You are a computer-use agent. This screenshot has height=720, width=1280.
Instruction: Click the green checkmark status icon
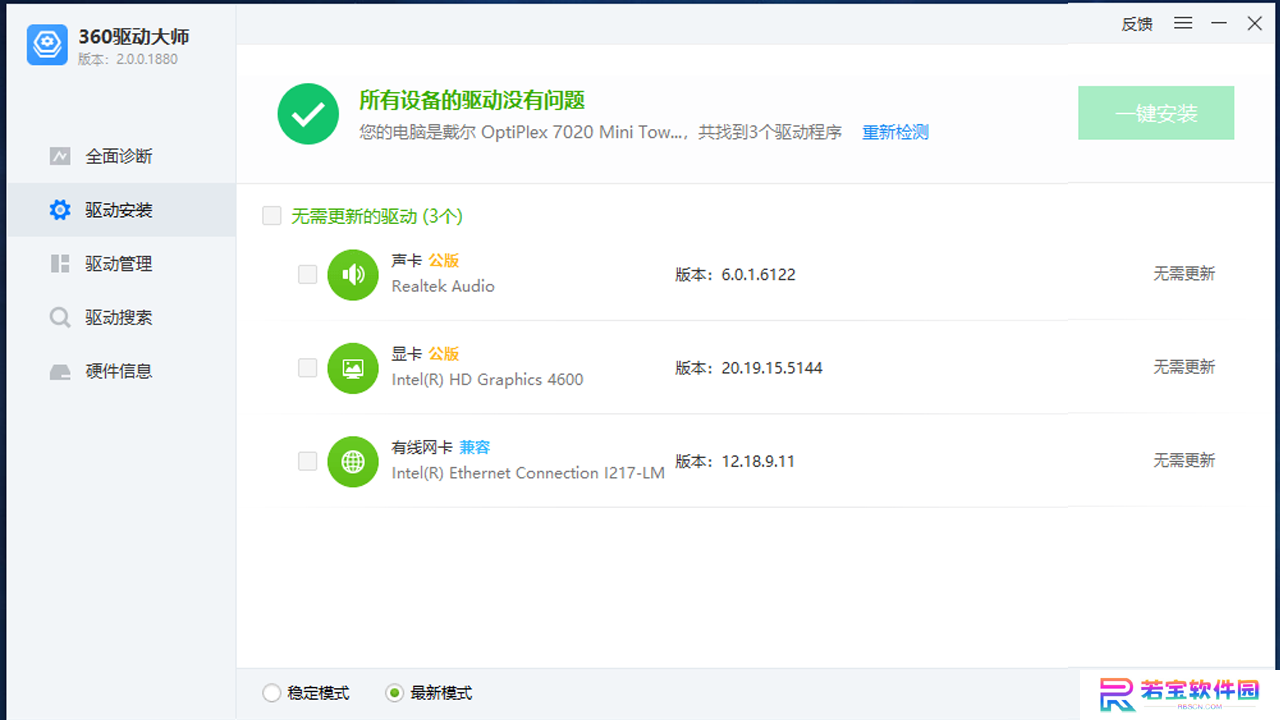click(308, 114)
